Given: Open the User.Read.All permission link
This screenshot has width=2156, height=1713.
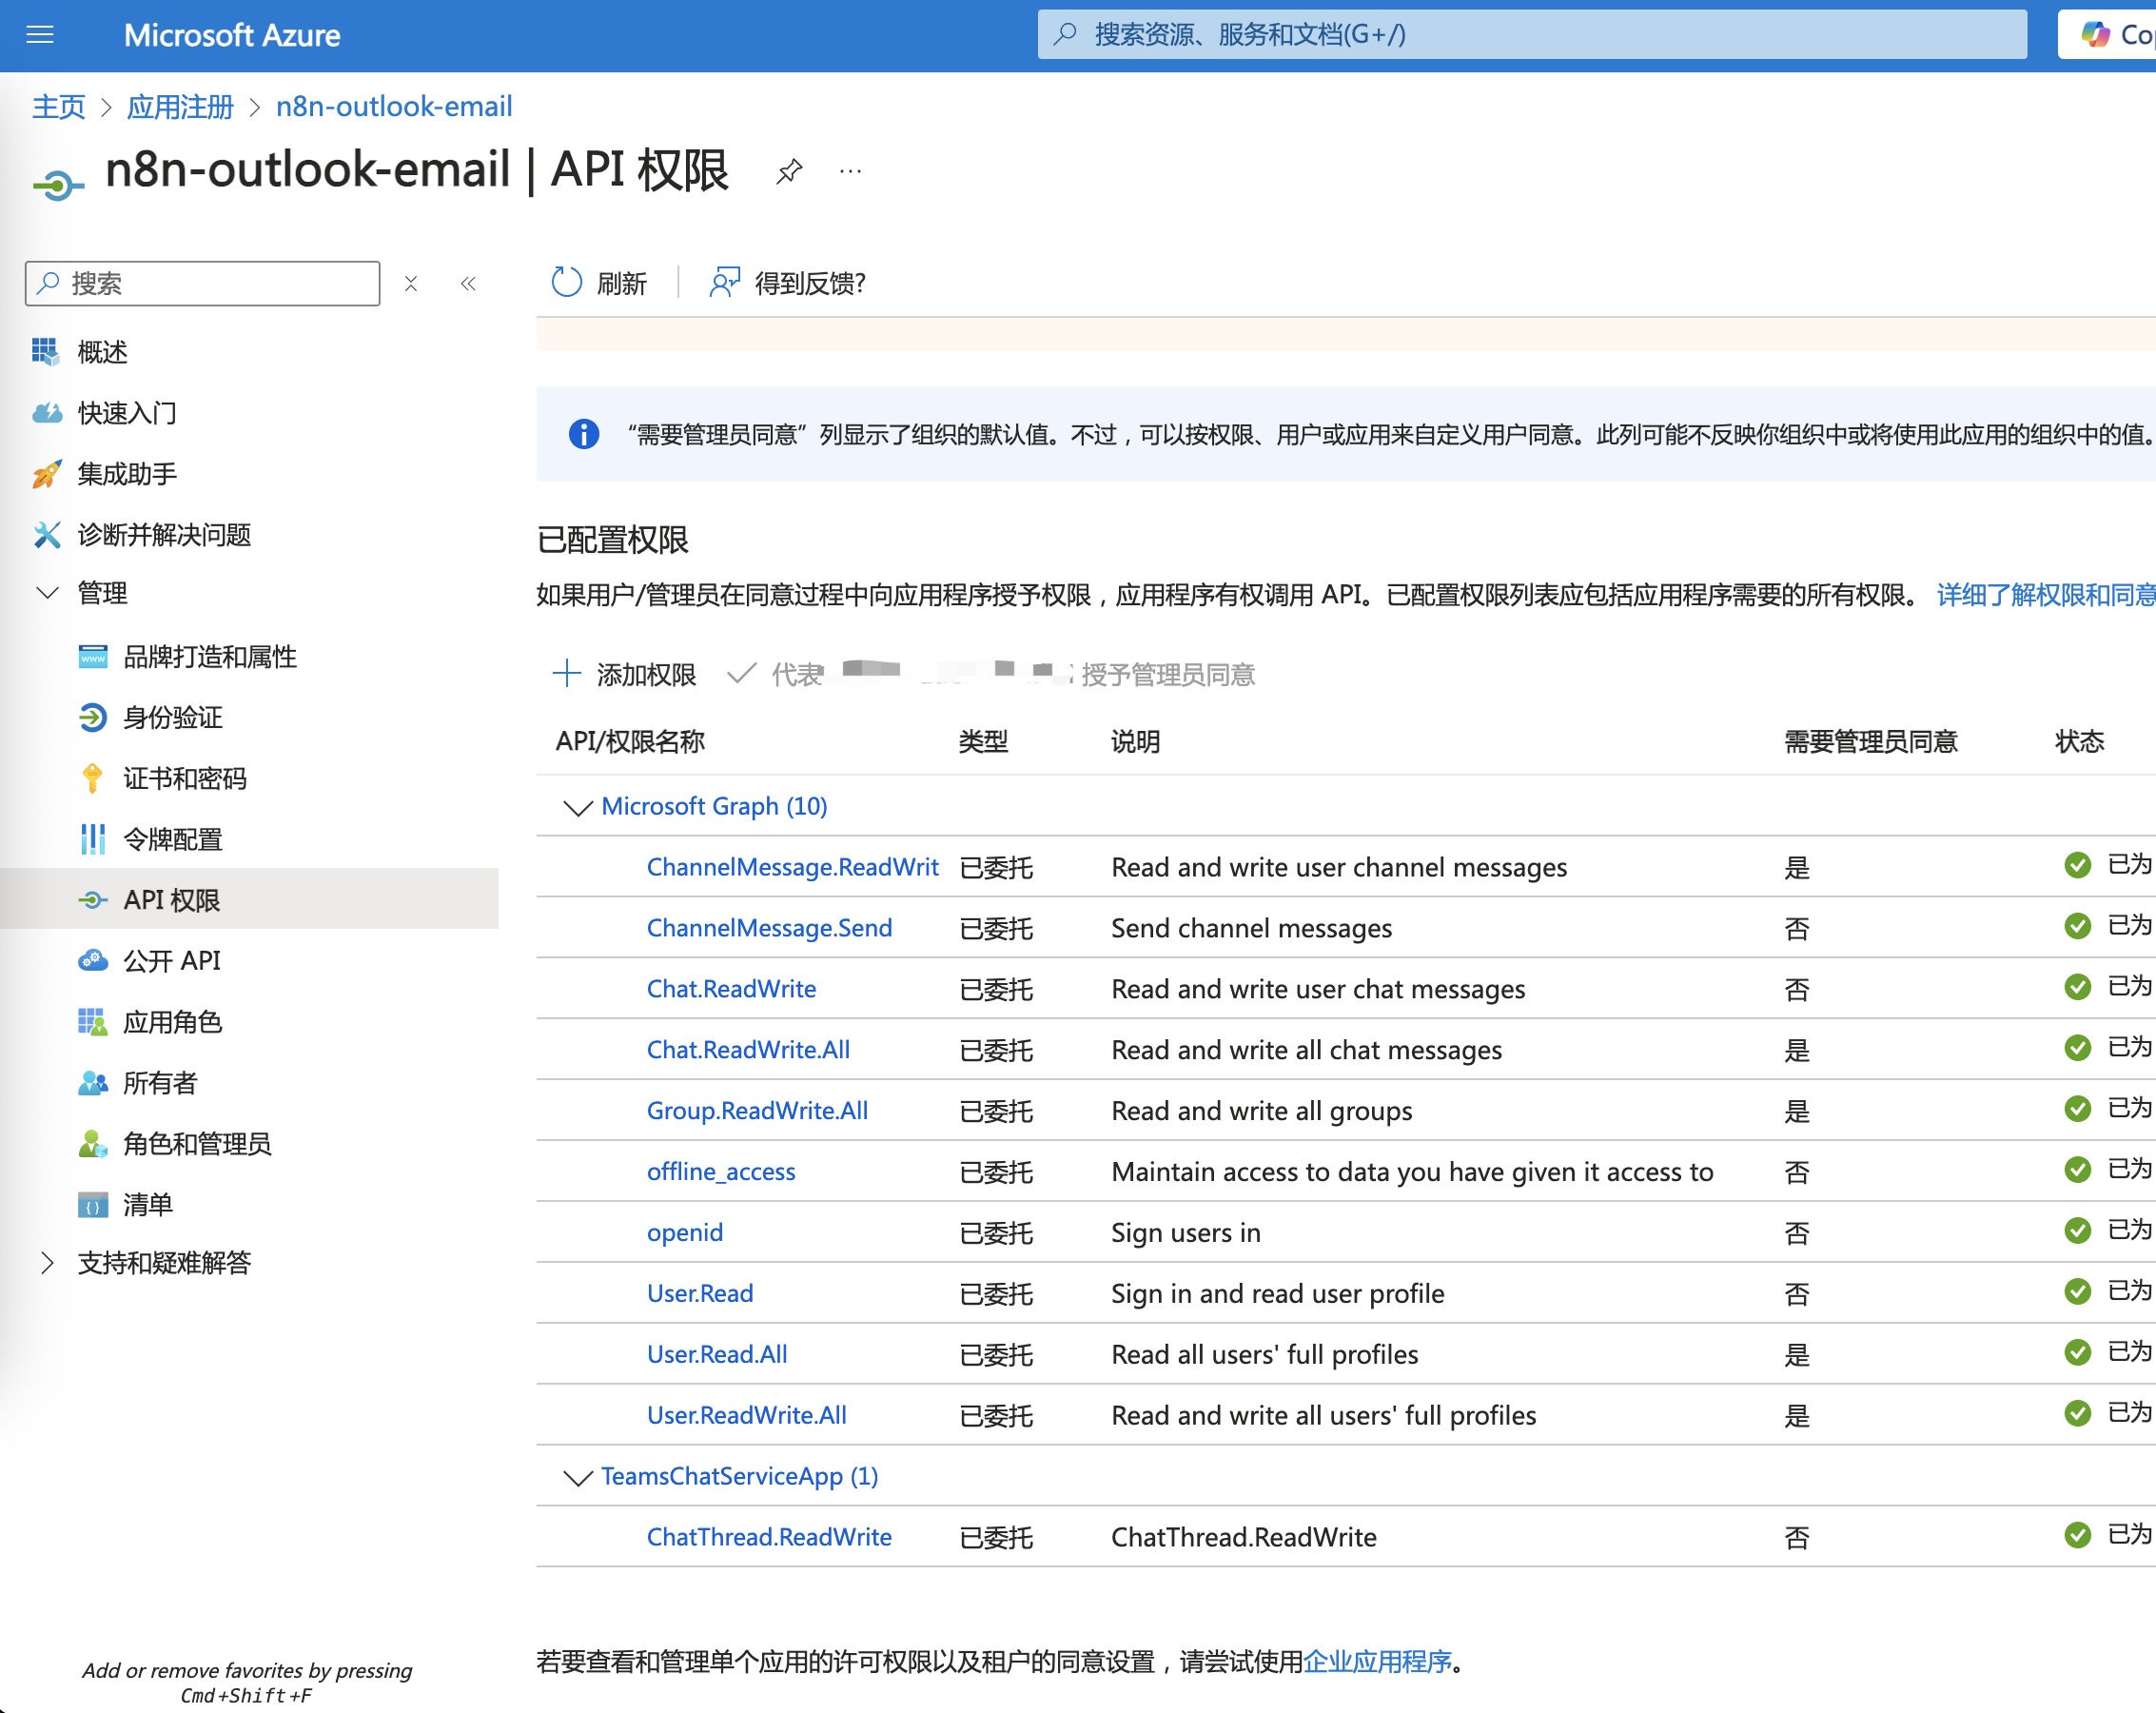Looking at the screenshot, I should pos(717,1355).
